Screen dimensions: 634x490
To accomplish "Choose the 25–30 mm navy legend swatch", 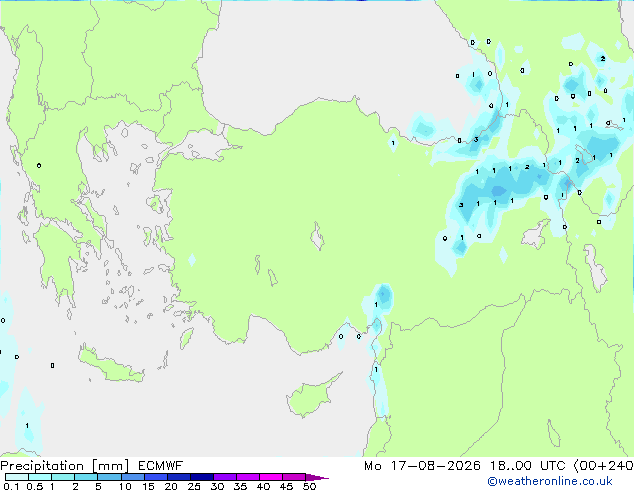I will 201,477.
